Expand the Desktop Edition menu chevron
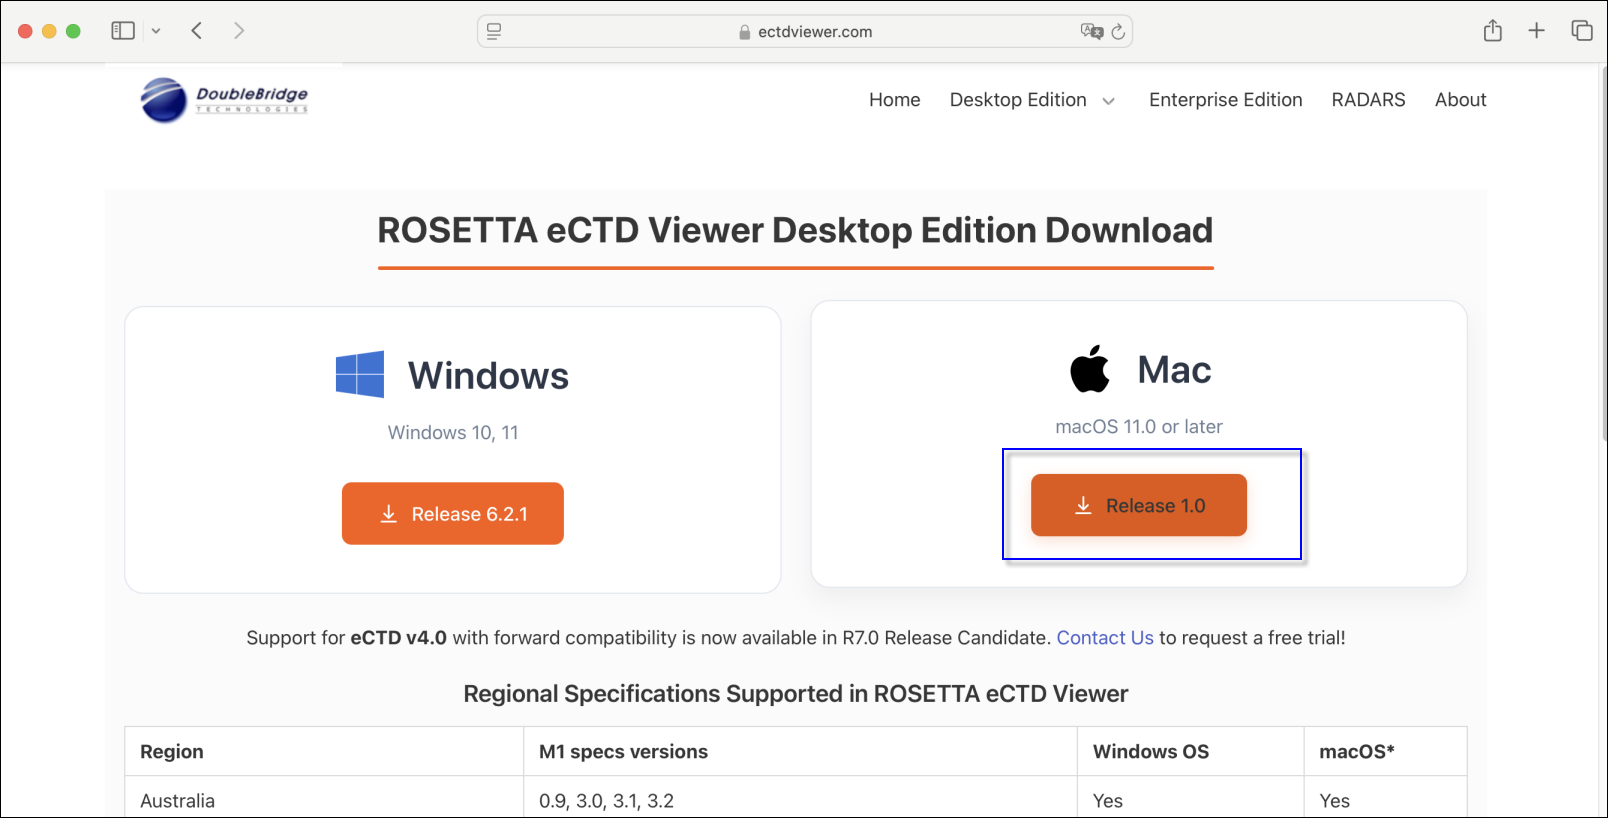Image resolution: width=1608 pixels, height=818 pixels. (x=1108, y=101)
